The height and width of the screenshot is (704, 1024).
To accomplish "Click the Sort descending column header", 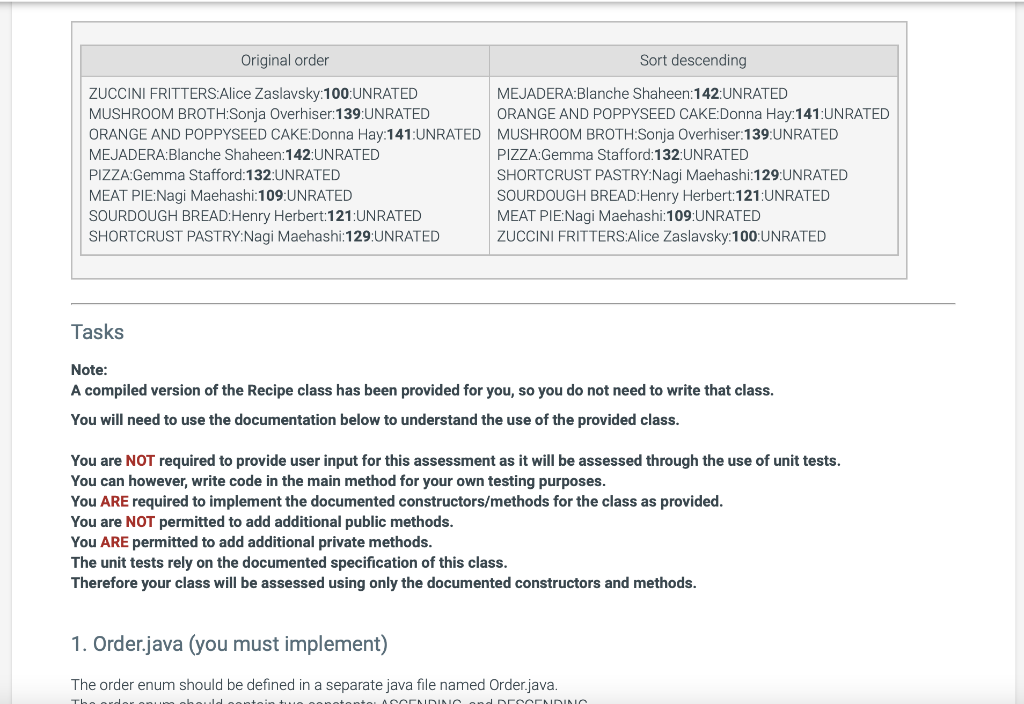I will pos(693,60).
